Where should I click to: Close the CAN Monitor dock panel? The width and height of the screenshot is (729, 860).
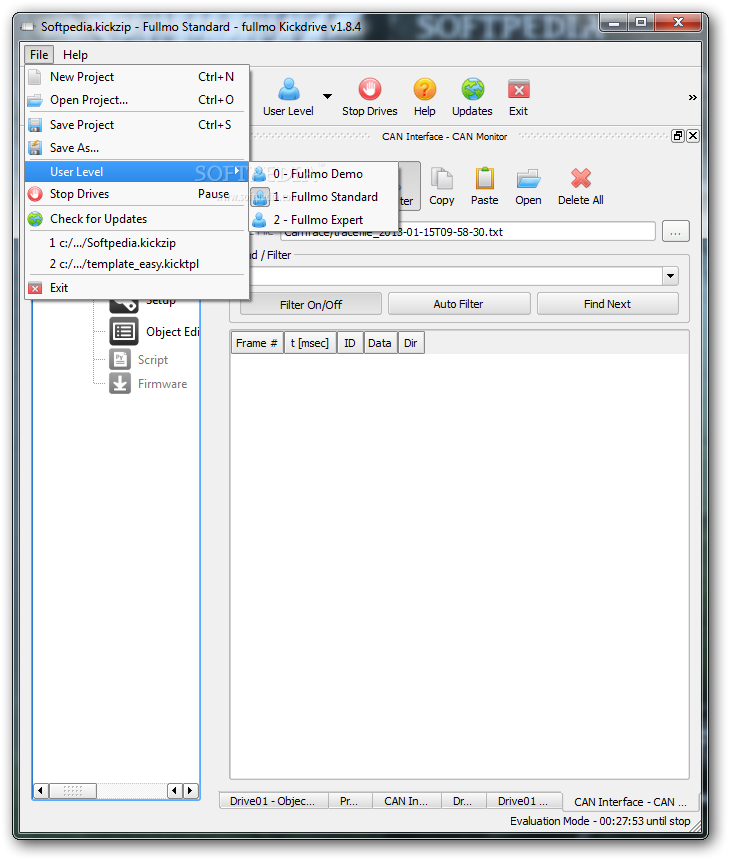(693, 136)
